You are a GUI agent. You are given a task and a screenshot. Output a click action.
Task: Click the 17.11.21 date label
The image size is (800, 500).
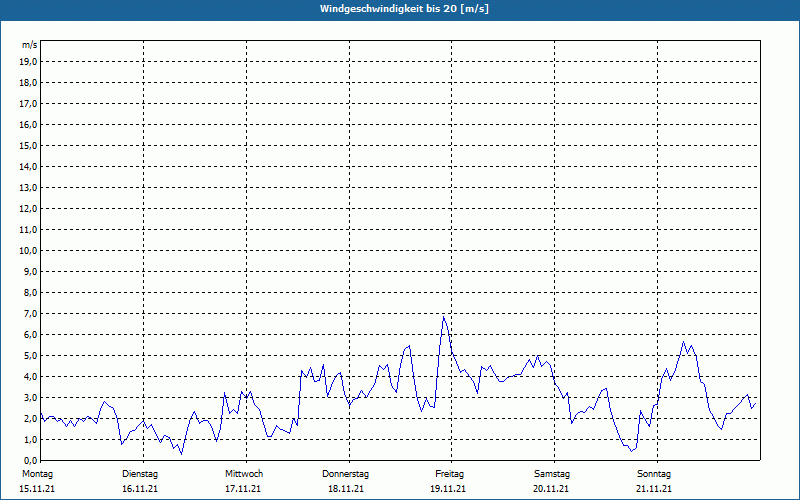click(243, 489)
